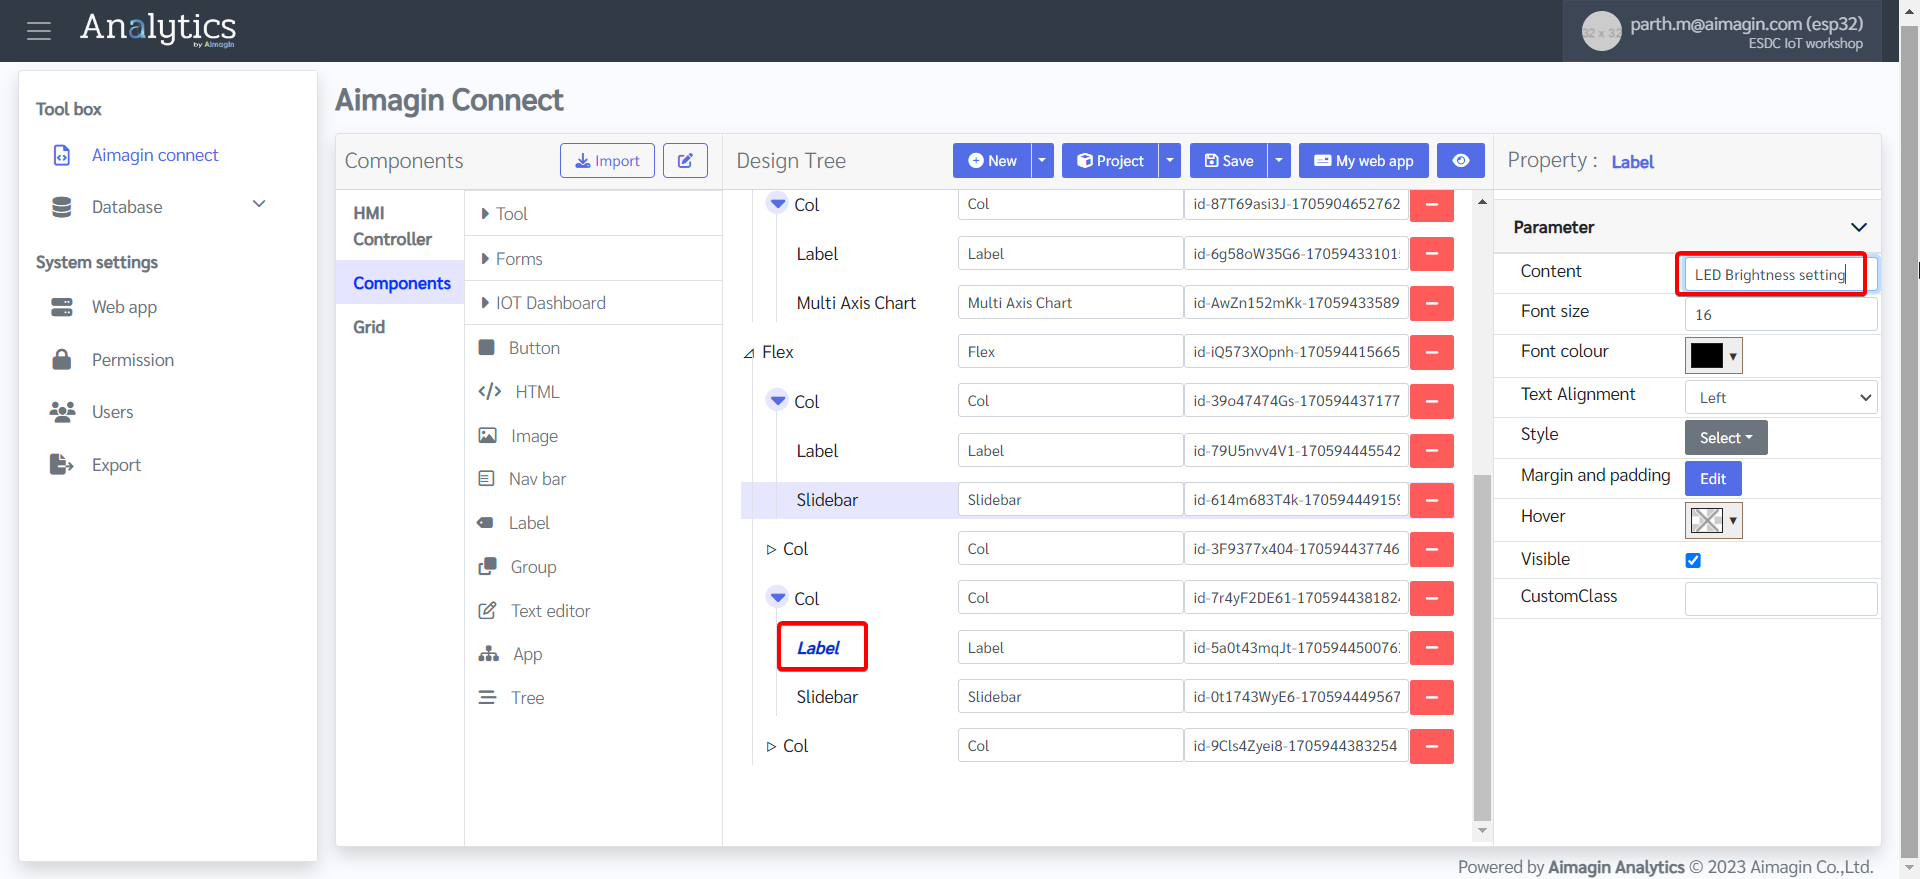
Task: Select the Label tag component icon
Action: pos(487,523)
